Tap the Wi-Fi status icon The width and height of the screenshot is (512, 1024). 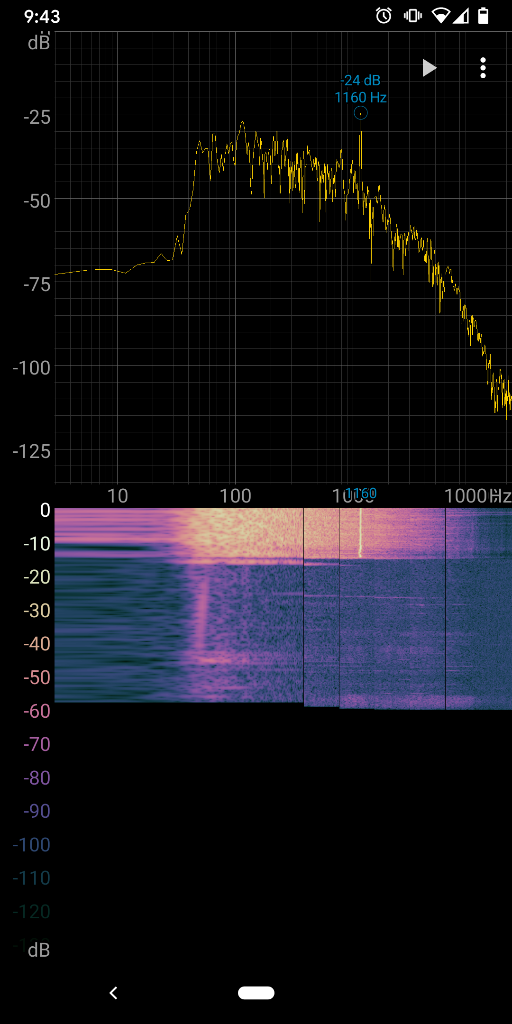click(441, 16)
